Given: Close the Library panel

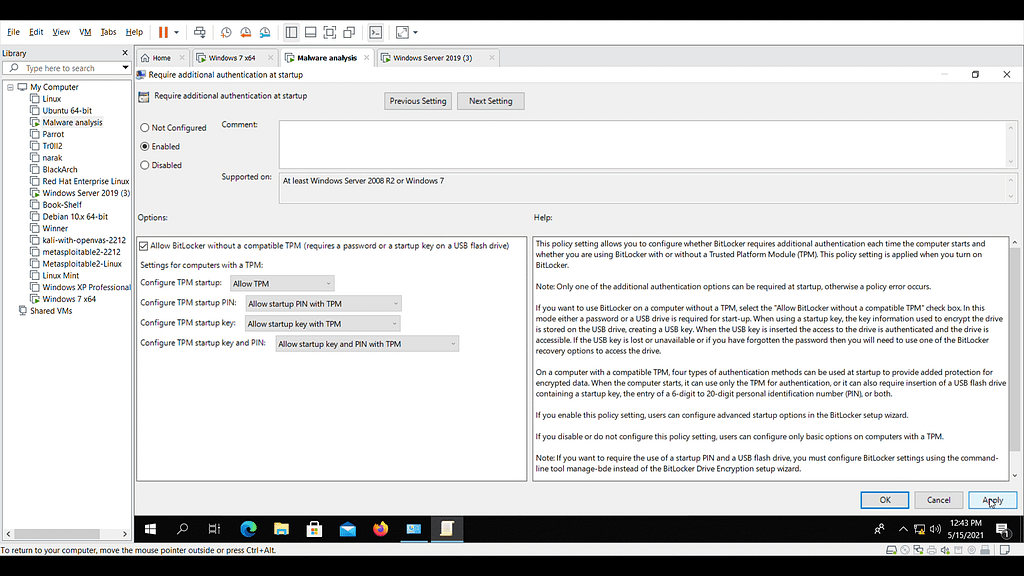Looking at the screenshot, I should point(125,53).
